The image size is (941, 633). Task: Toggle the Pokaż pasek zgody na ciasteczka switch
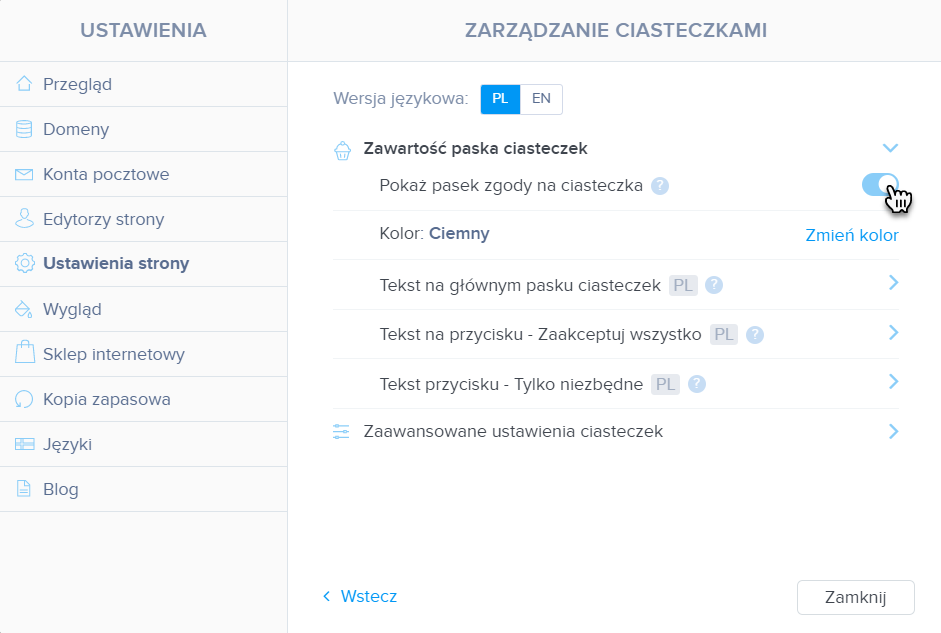[880, 185]
